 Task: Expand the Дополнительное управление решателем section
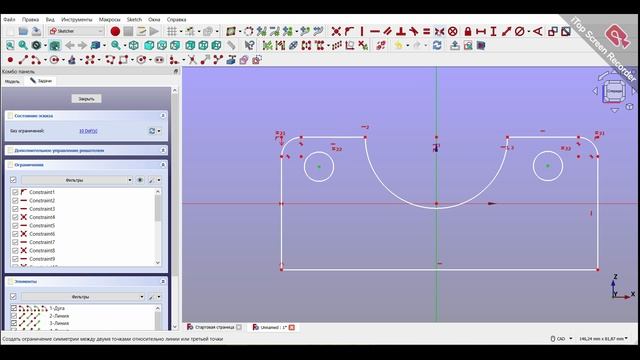[x=163, y=150]
